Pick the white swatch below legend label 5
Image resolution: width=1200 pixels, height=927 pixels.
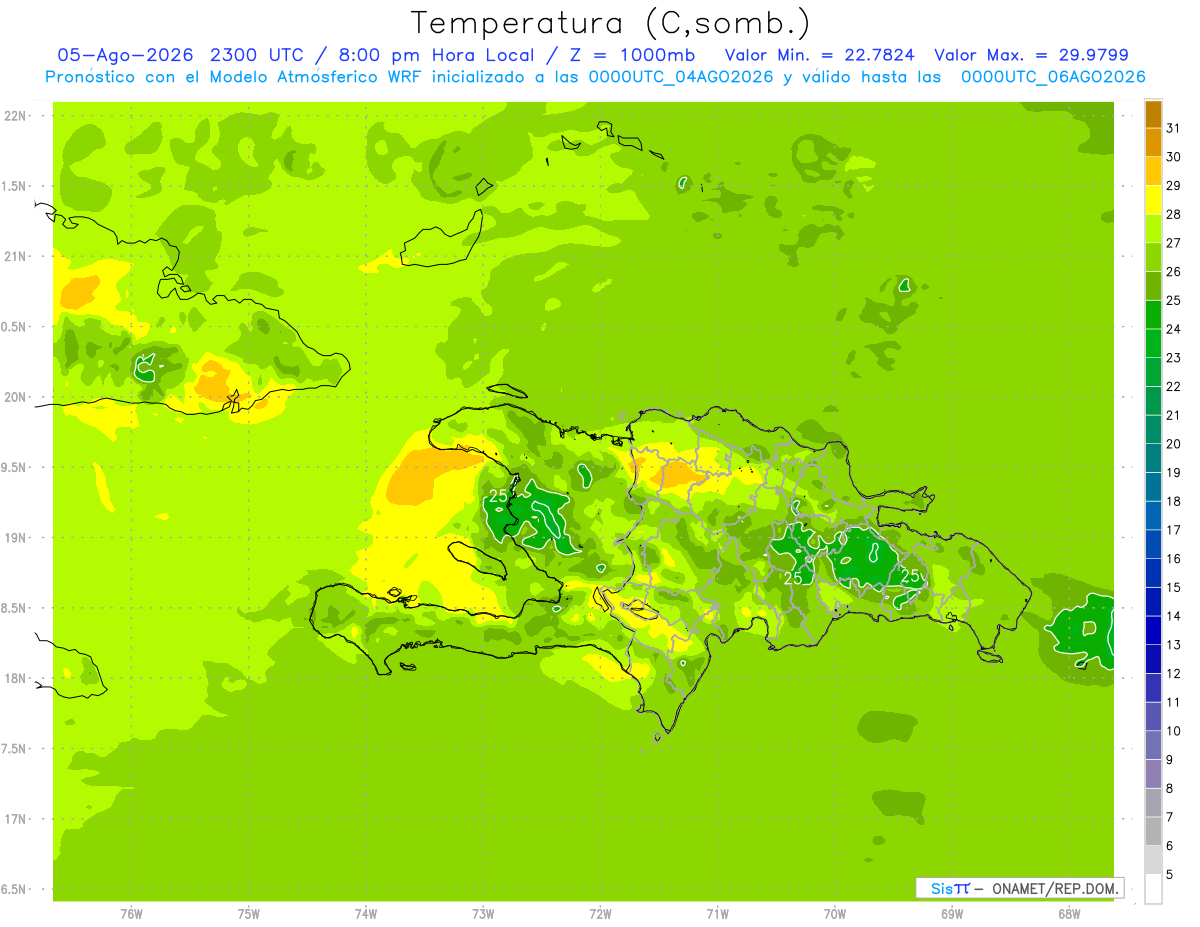click(x=1153, y=888)
